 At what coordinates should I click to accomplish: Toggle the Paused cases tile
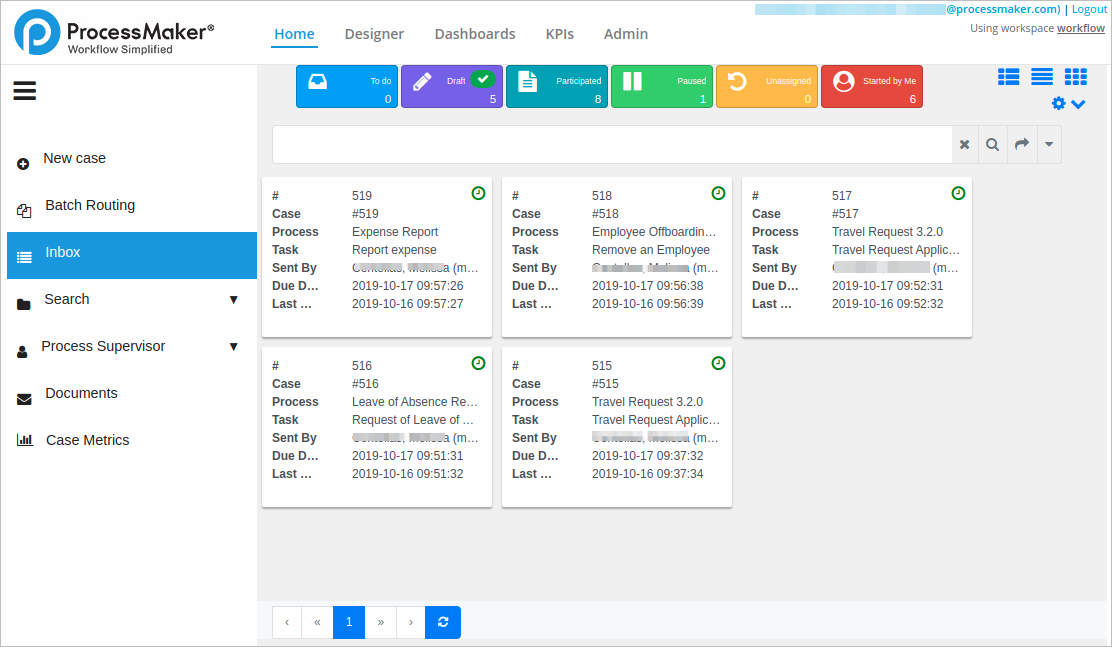tap(661, 87)
